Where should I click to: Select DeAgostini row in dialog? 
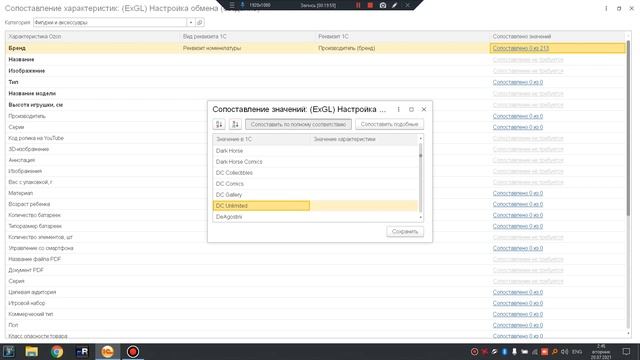click(x=315, y=217)
